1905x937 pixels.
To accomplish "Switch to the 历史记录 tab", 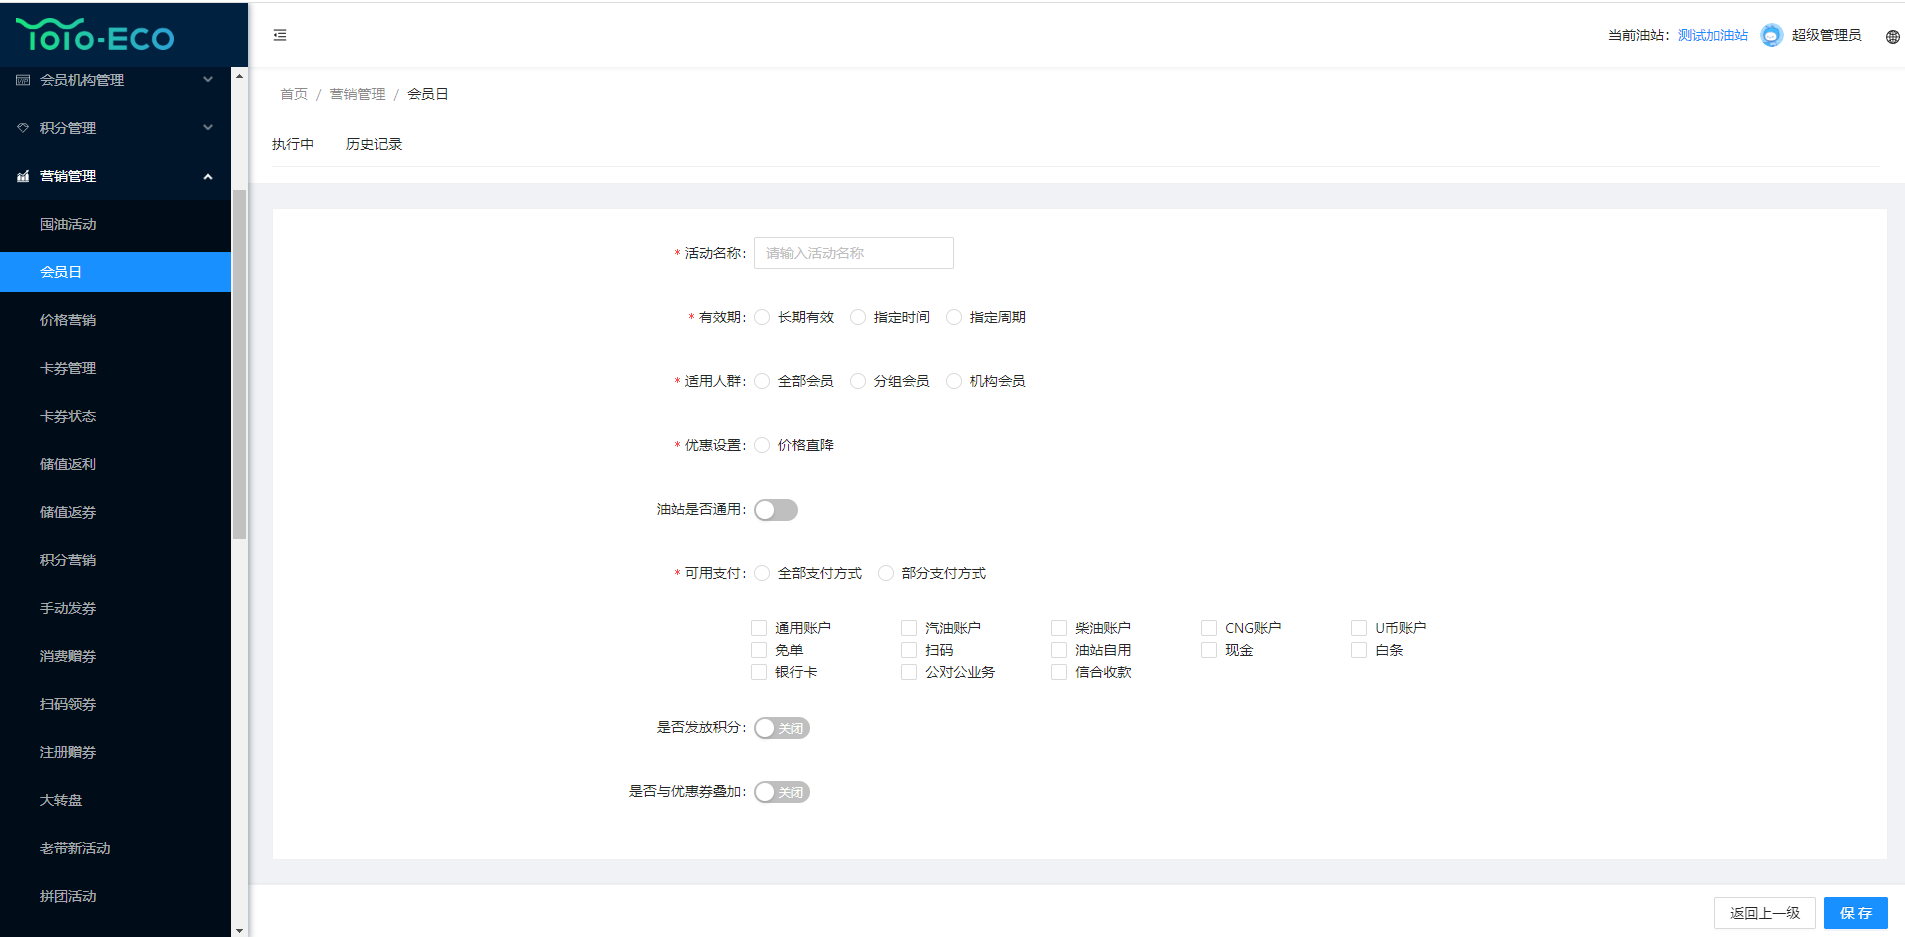I will (374, 144).
